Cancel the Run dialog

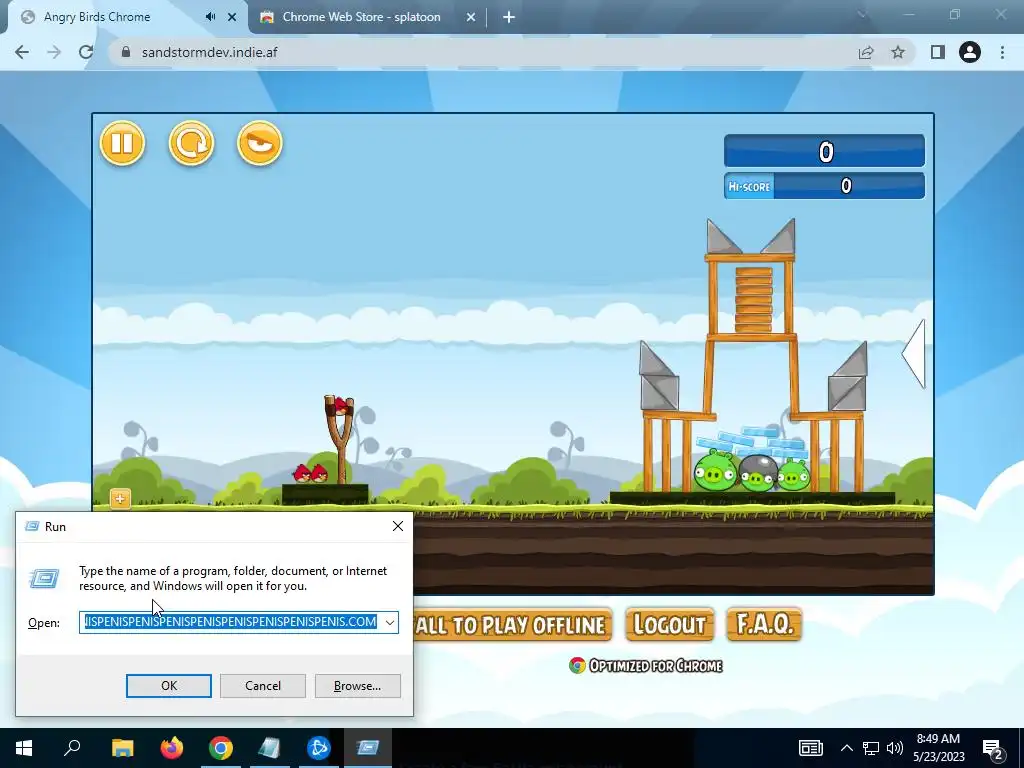(x=263, y=686)
